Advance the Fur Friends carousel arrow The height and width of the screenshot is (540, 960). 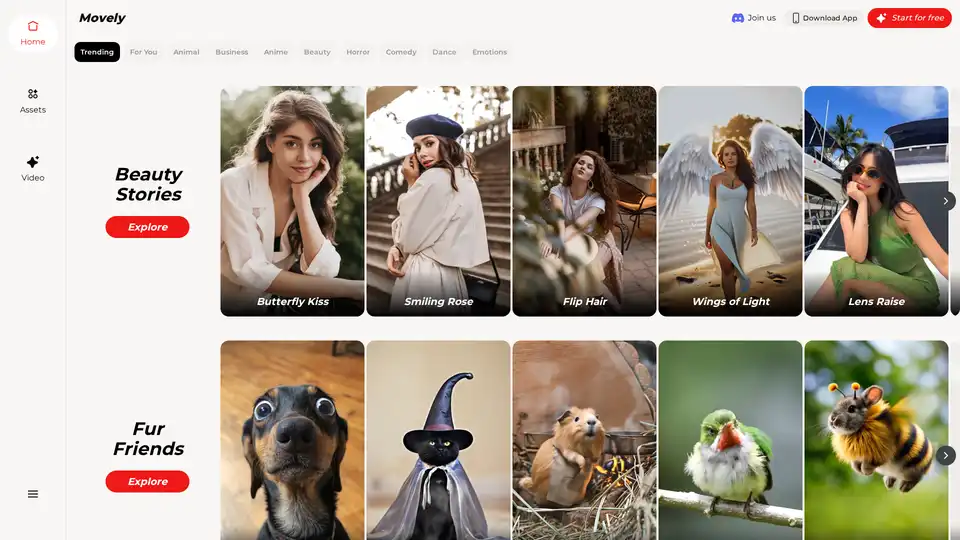(x=945, y=456)
